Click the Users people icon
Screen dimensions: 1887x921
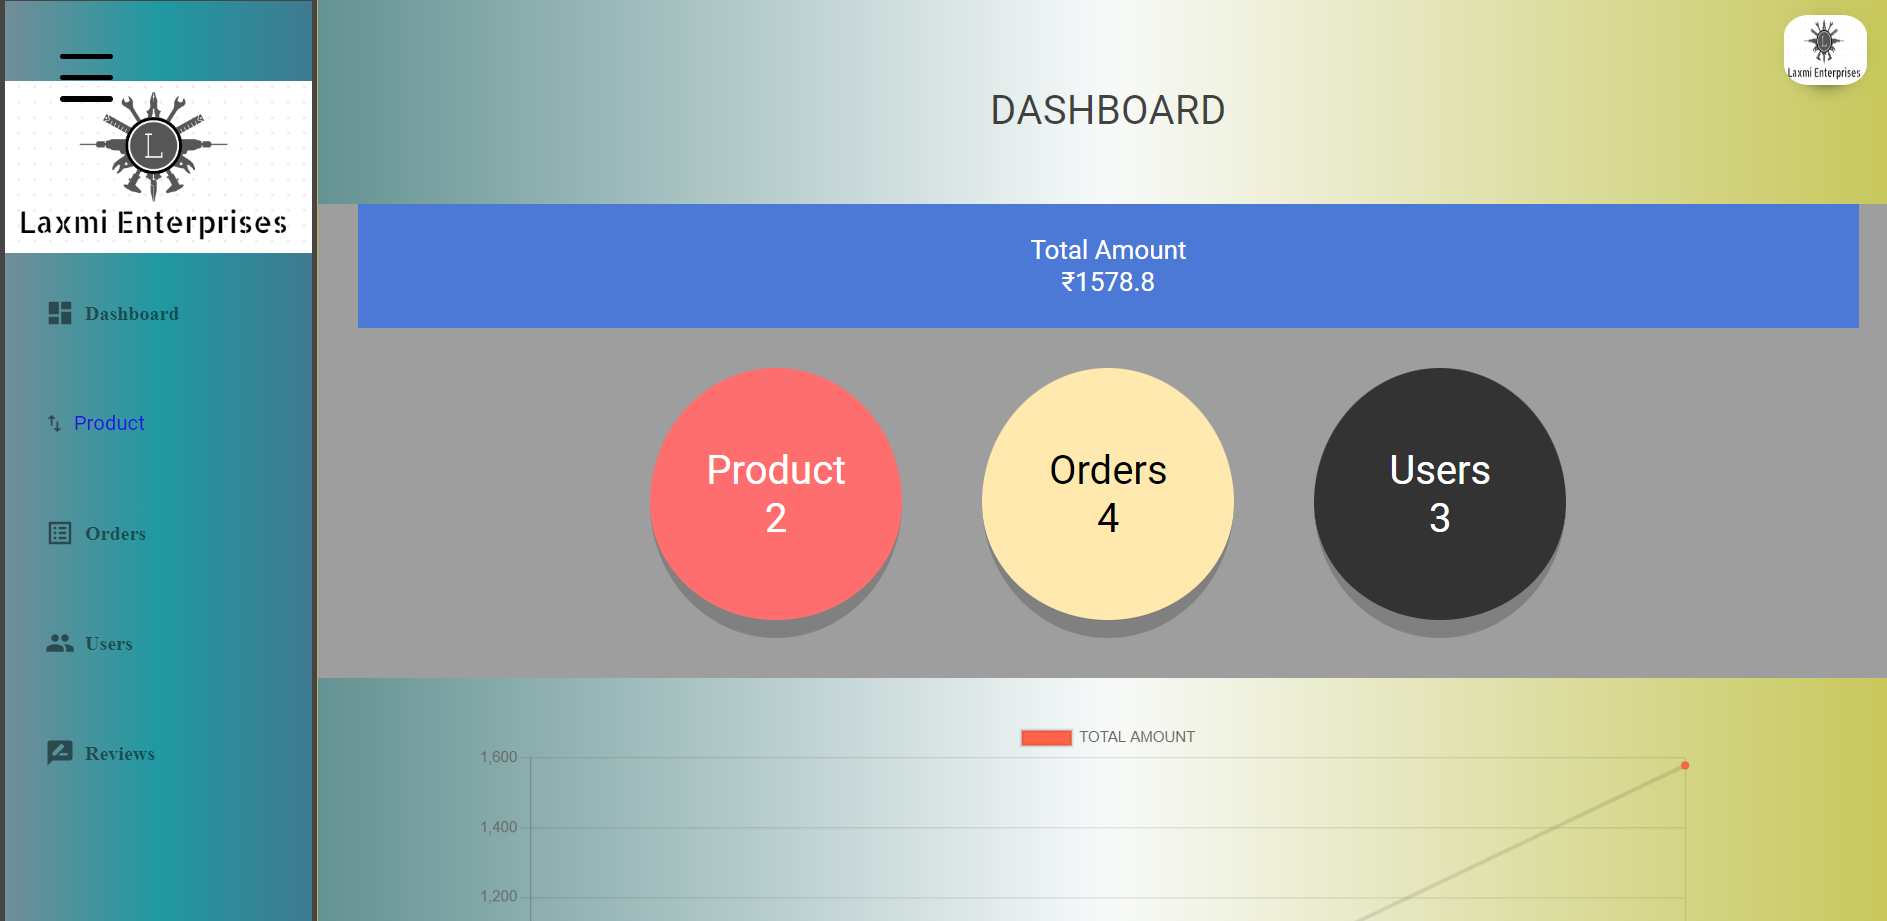(60, 643)
